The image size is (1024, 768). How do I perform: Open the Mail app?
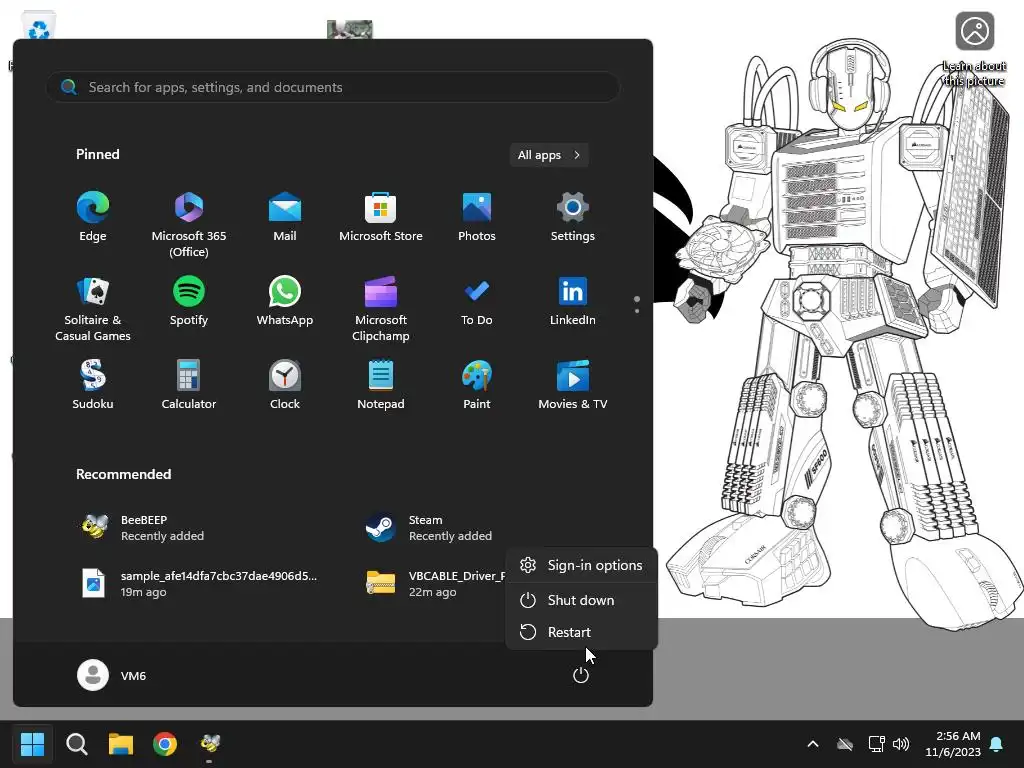285,217
